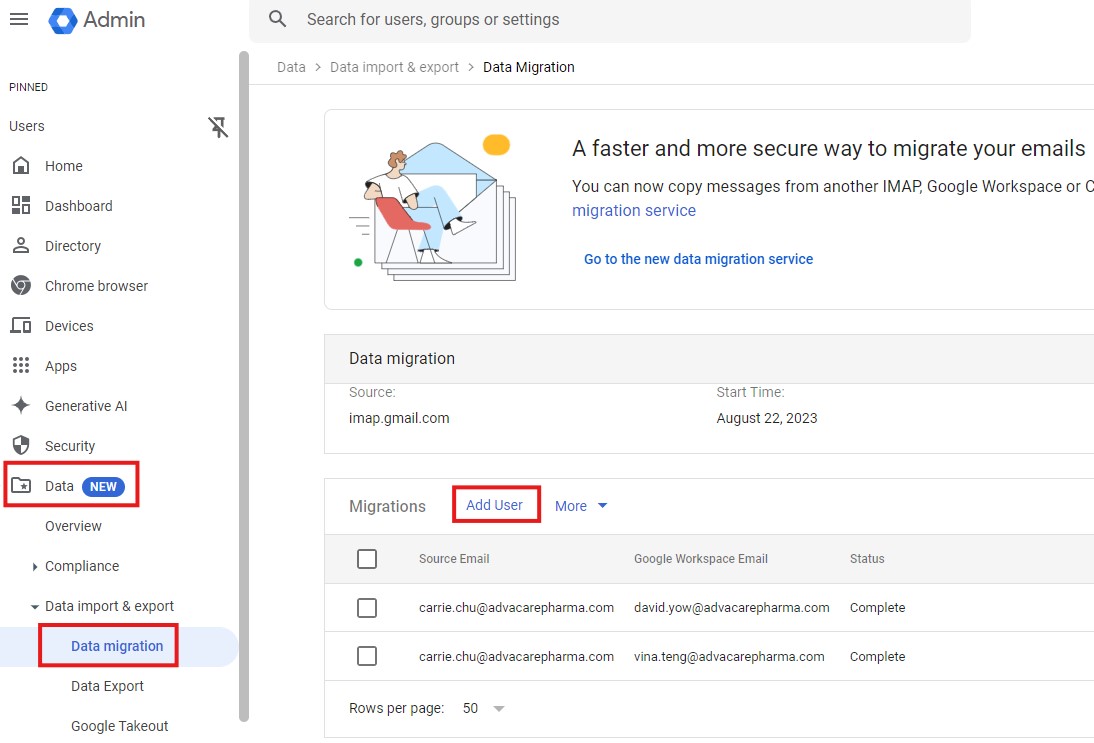1094x743 pixels.
Task: Go to Devices section
Action: (69, 326)
